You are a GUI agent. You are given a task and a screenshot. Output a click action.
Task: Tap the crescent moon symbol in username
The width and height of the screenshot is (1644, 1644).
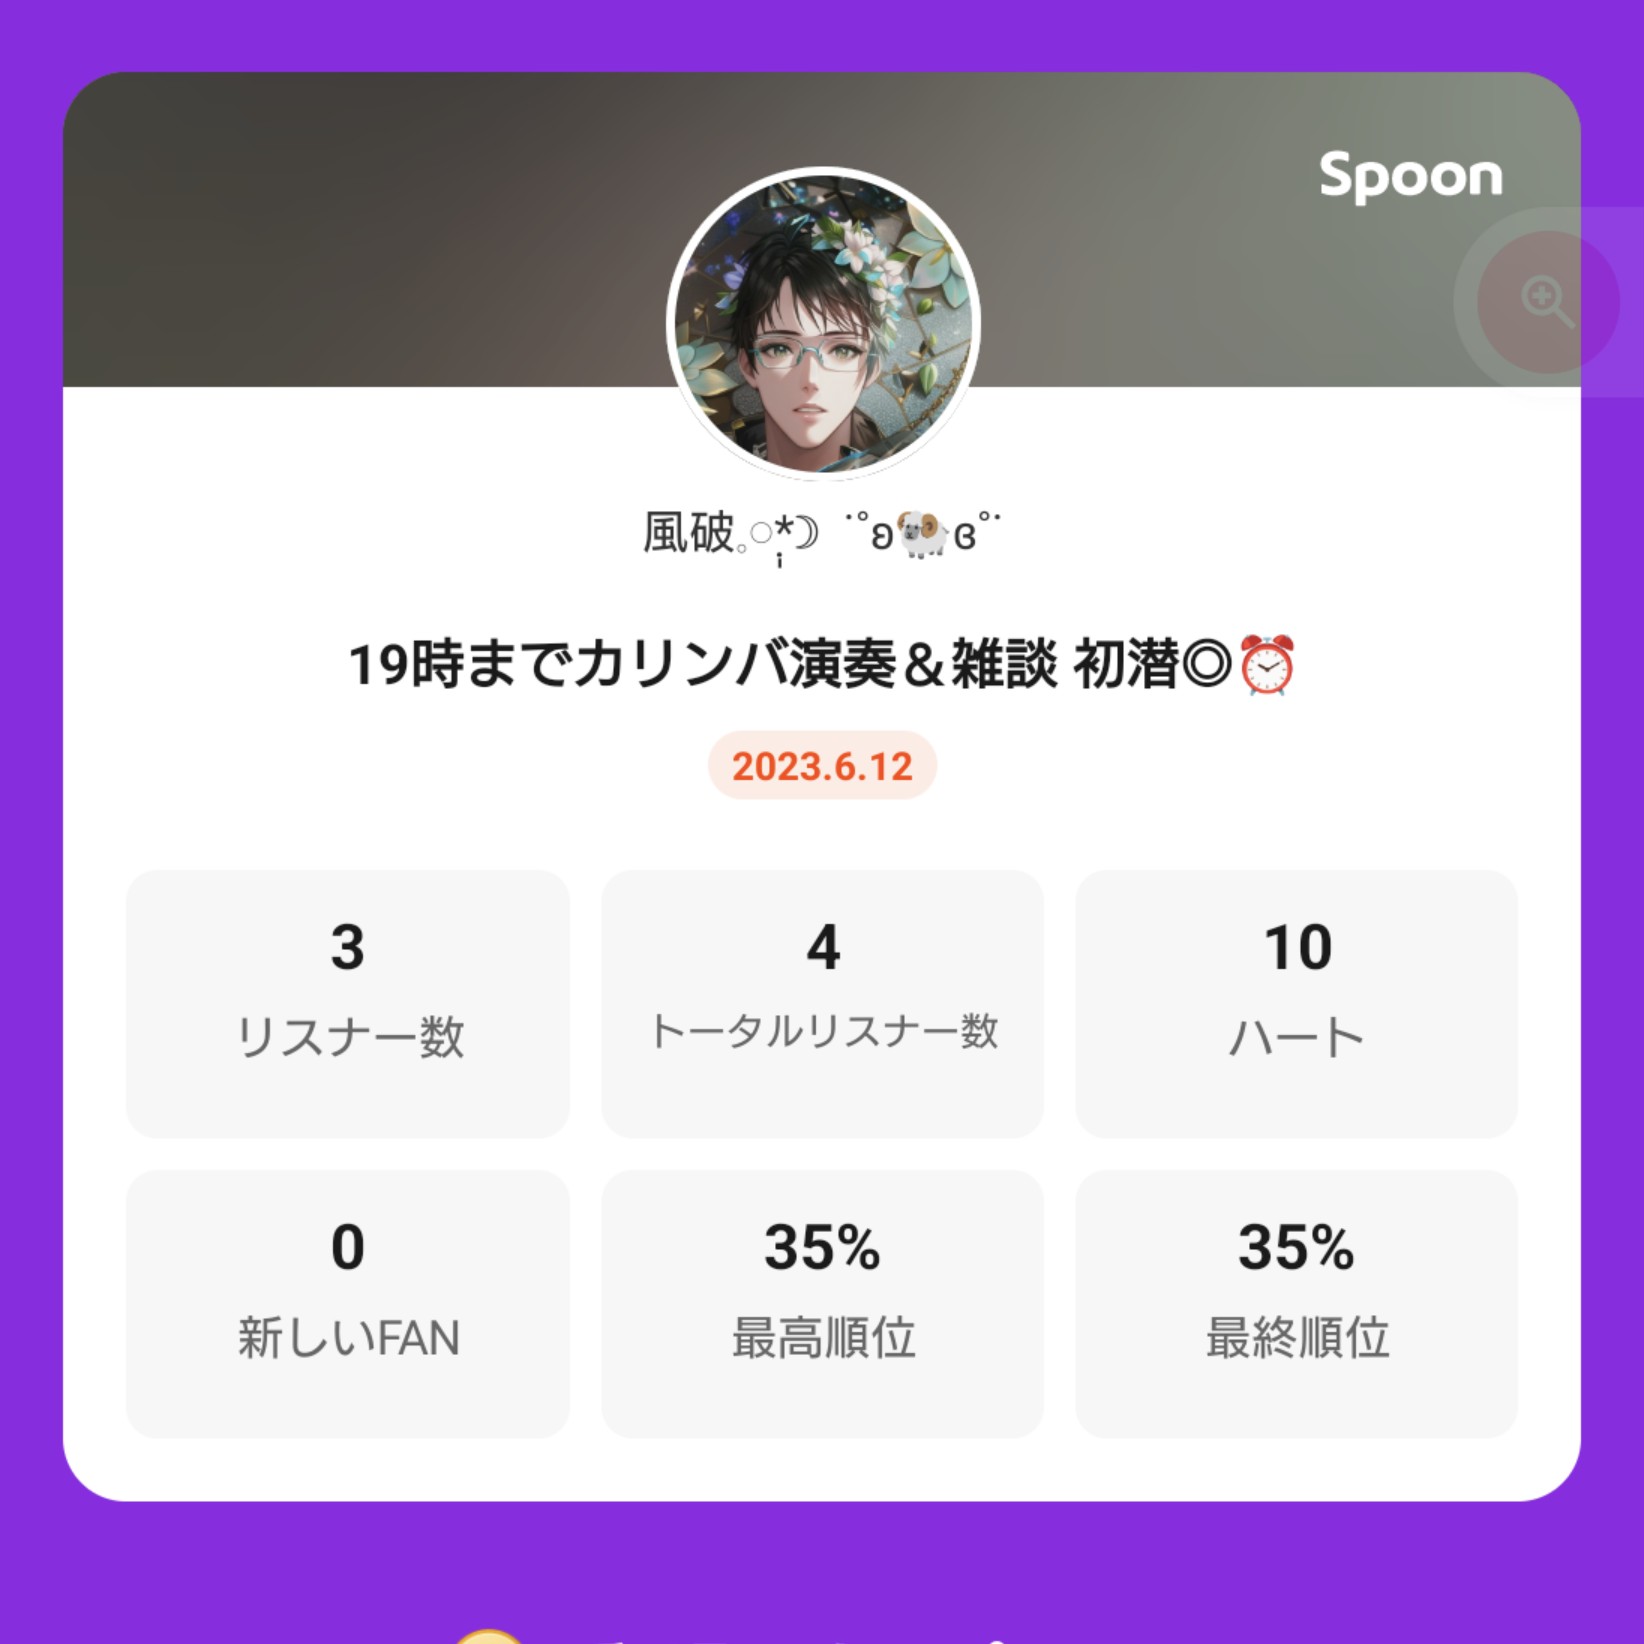pos(805,533)
